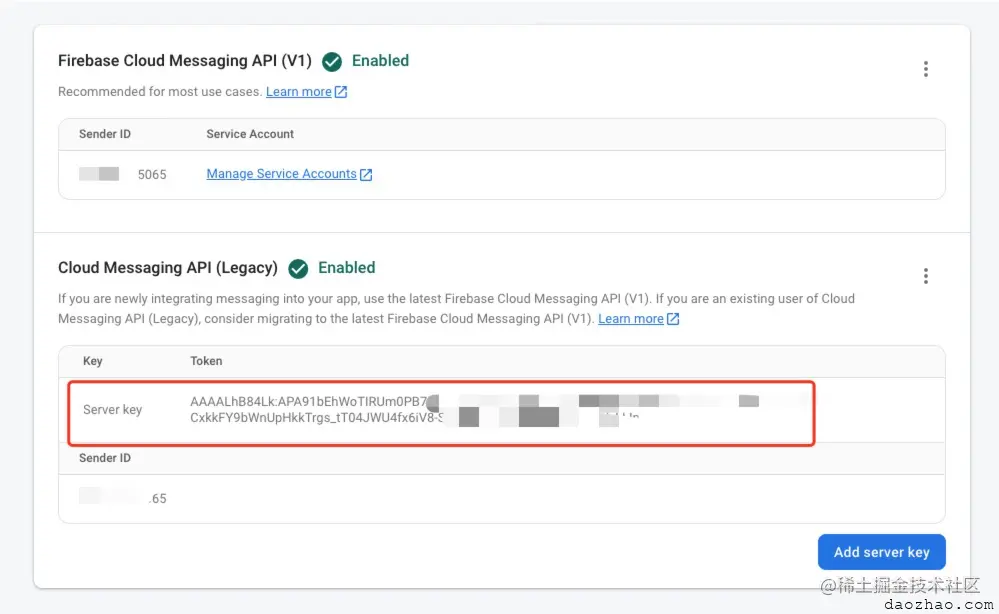Click the Sender ID column header in the V1 table
Image resolution: width=999 pixels, height=614 pixels.
pos(104,134)
